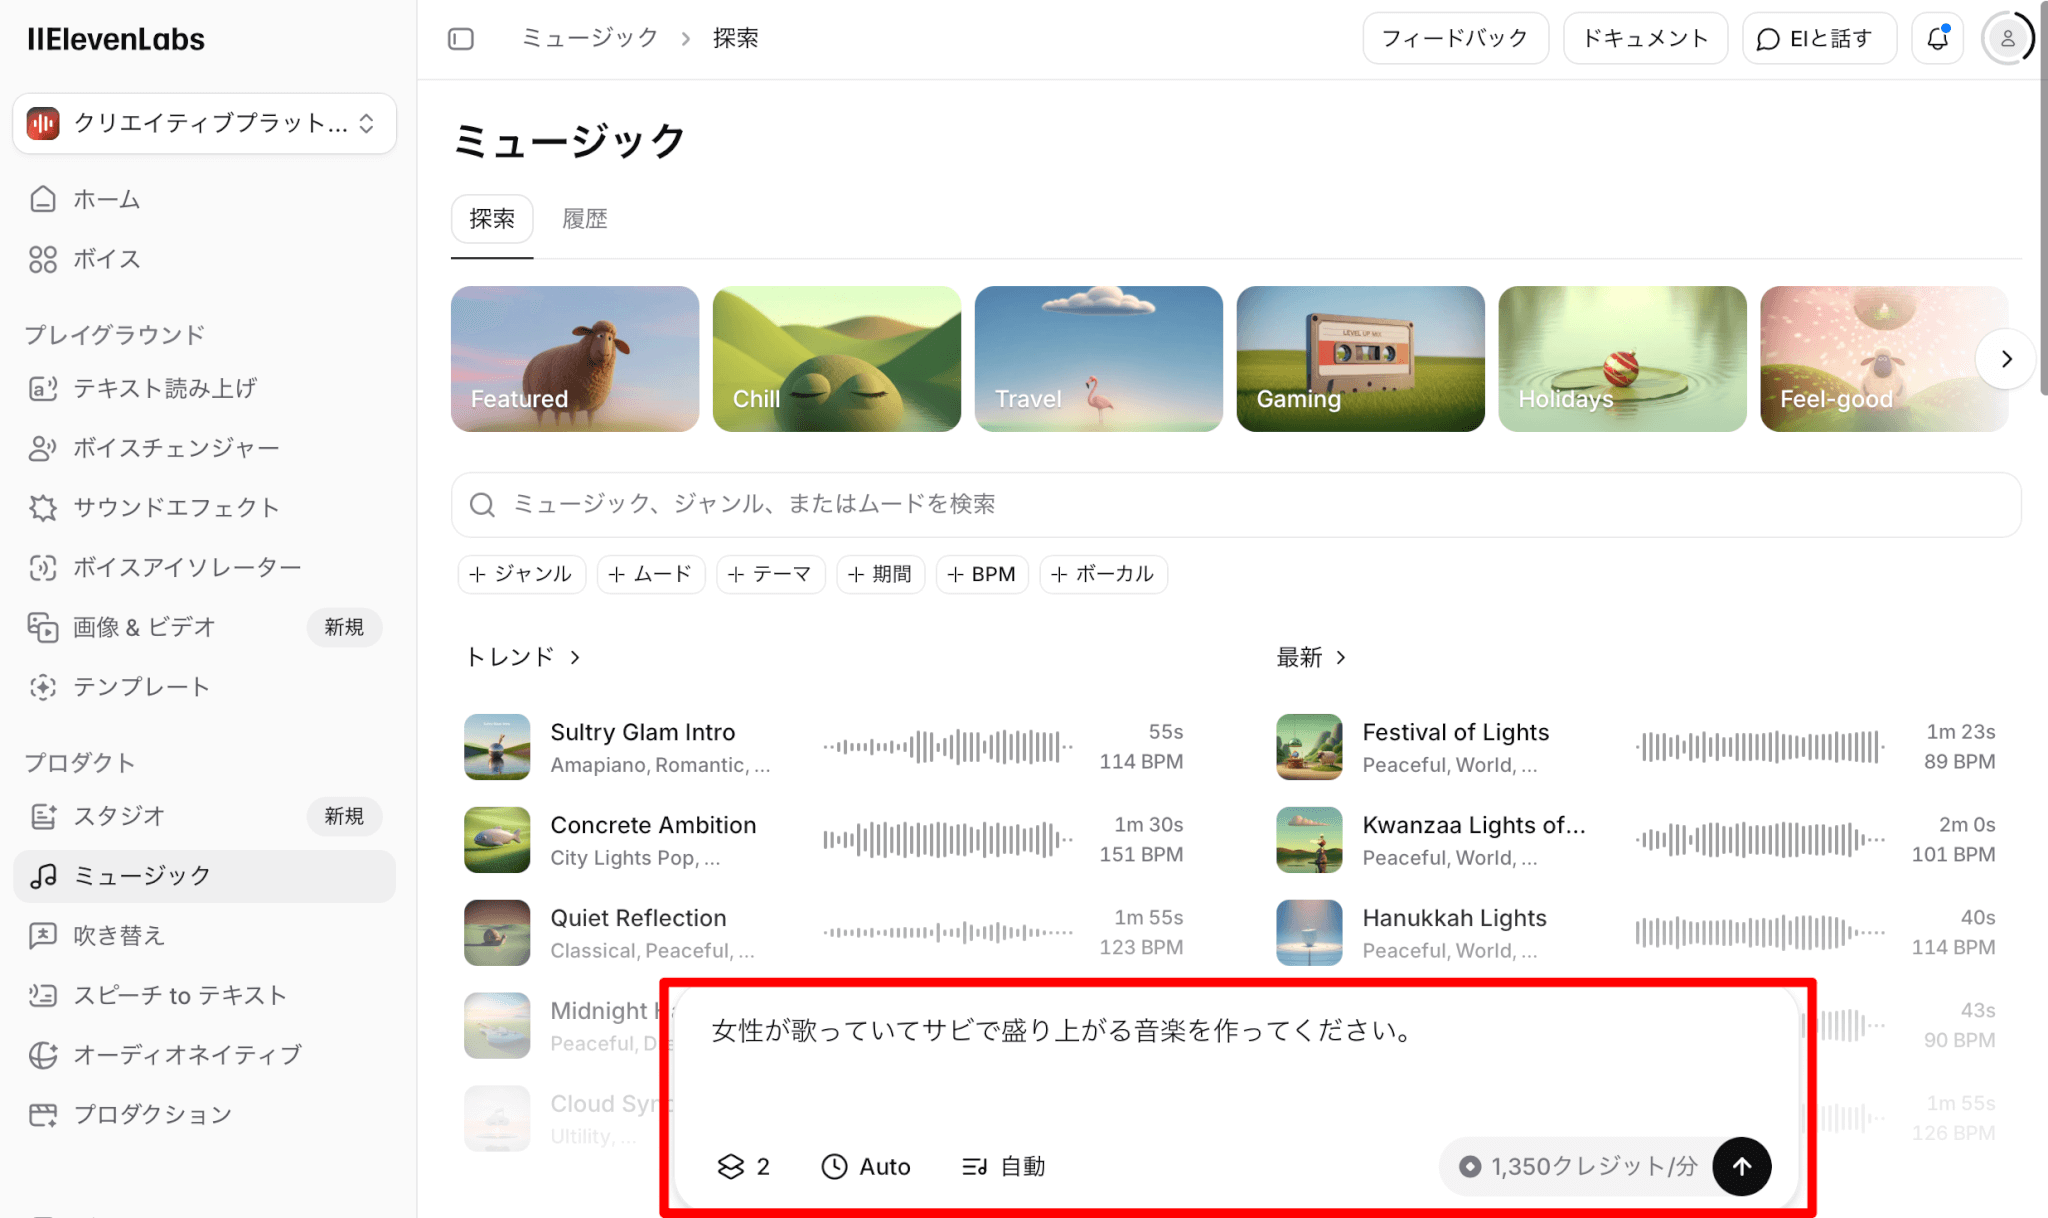Toggle the 自動 lyrics mode option

coord(1004,1166)
